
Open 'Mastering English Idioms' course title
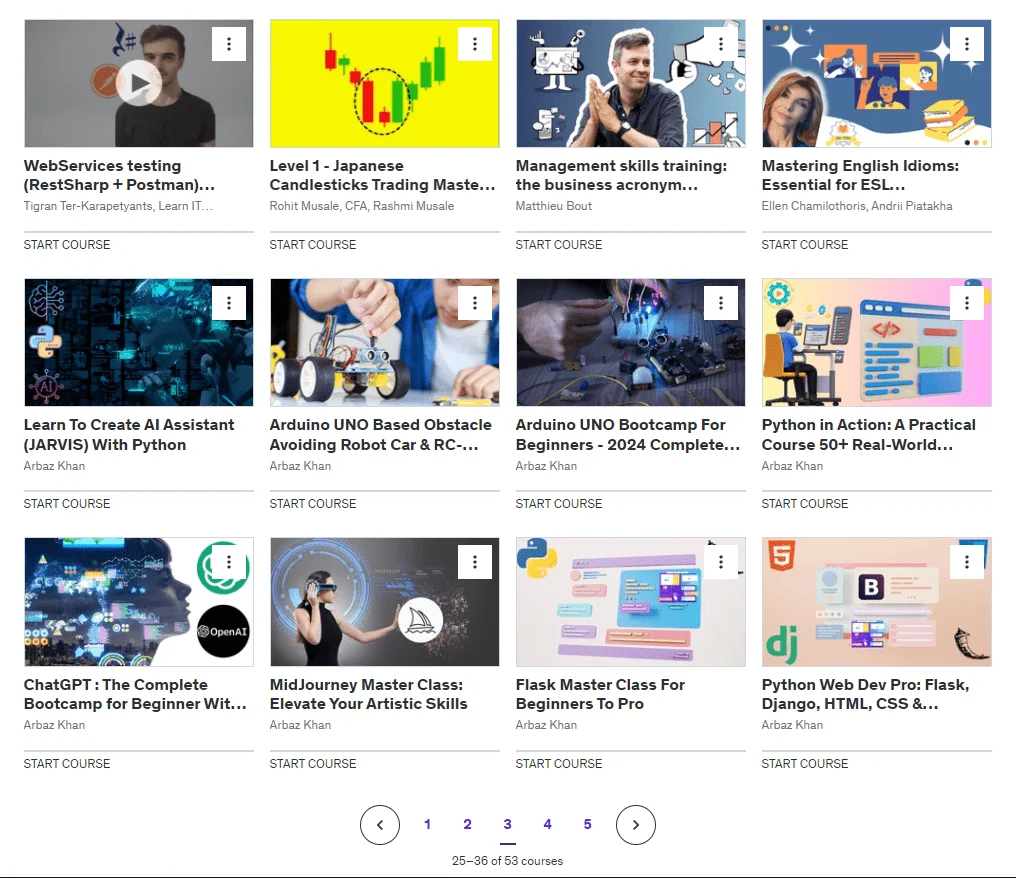click(x=860, y=175)
